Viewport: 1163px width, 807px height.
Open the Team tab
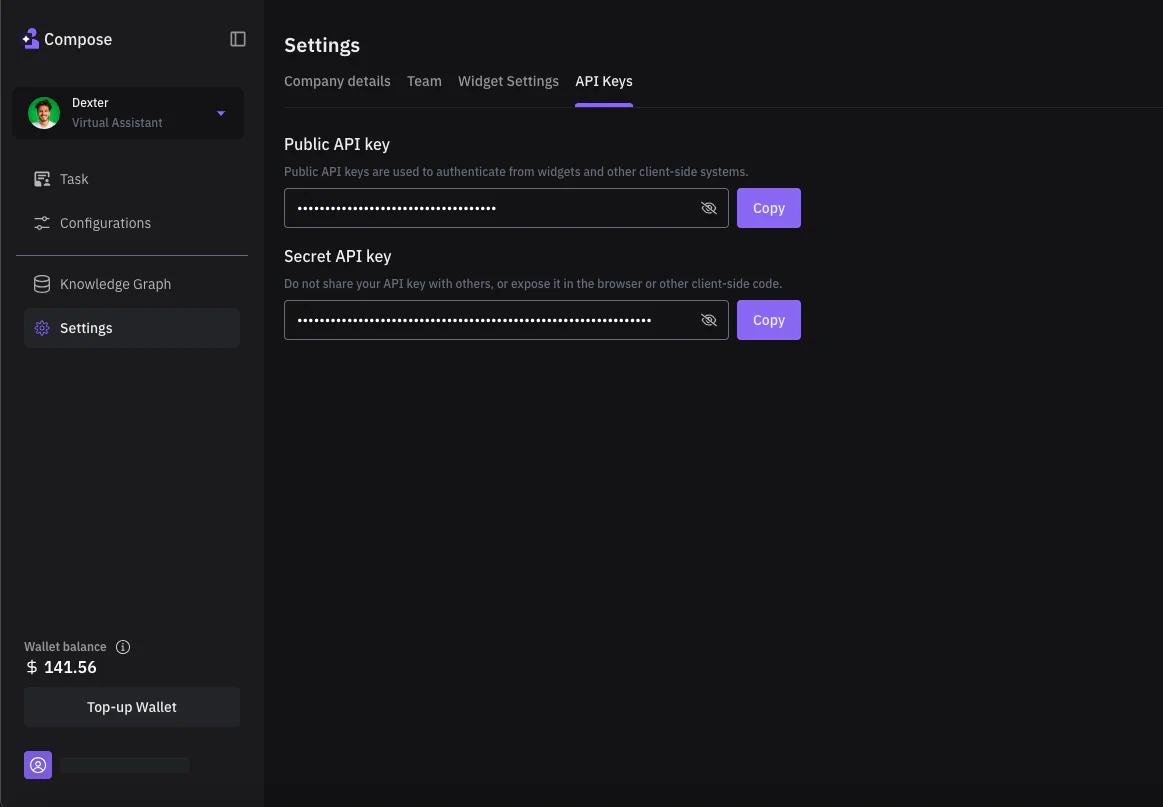point(424,81)
